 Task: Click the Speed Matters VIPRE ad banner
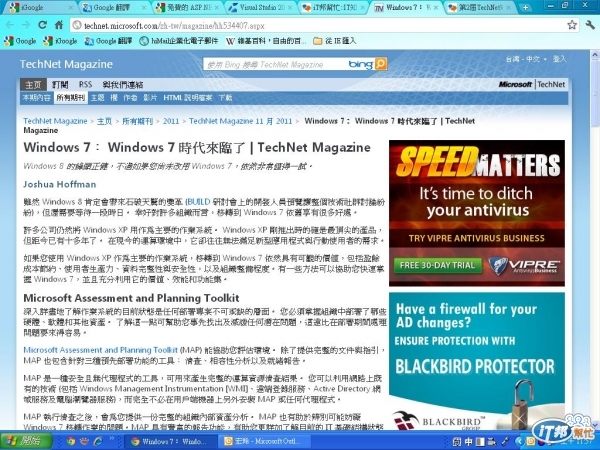click(x=477, y=213)
